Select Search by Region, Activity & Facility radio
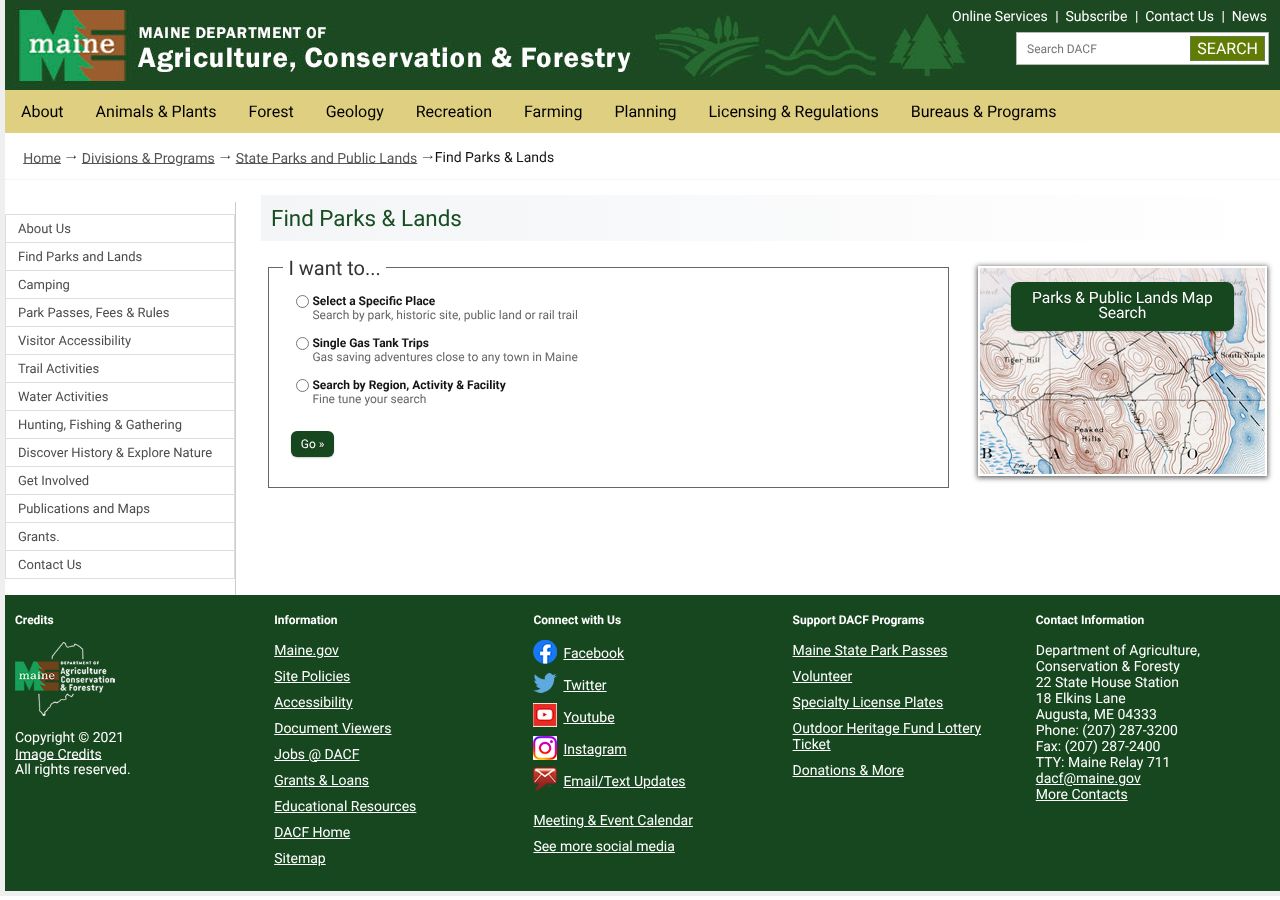This screenshot has width=1280, height=900. tap(302, 385)
